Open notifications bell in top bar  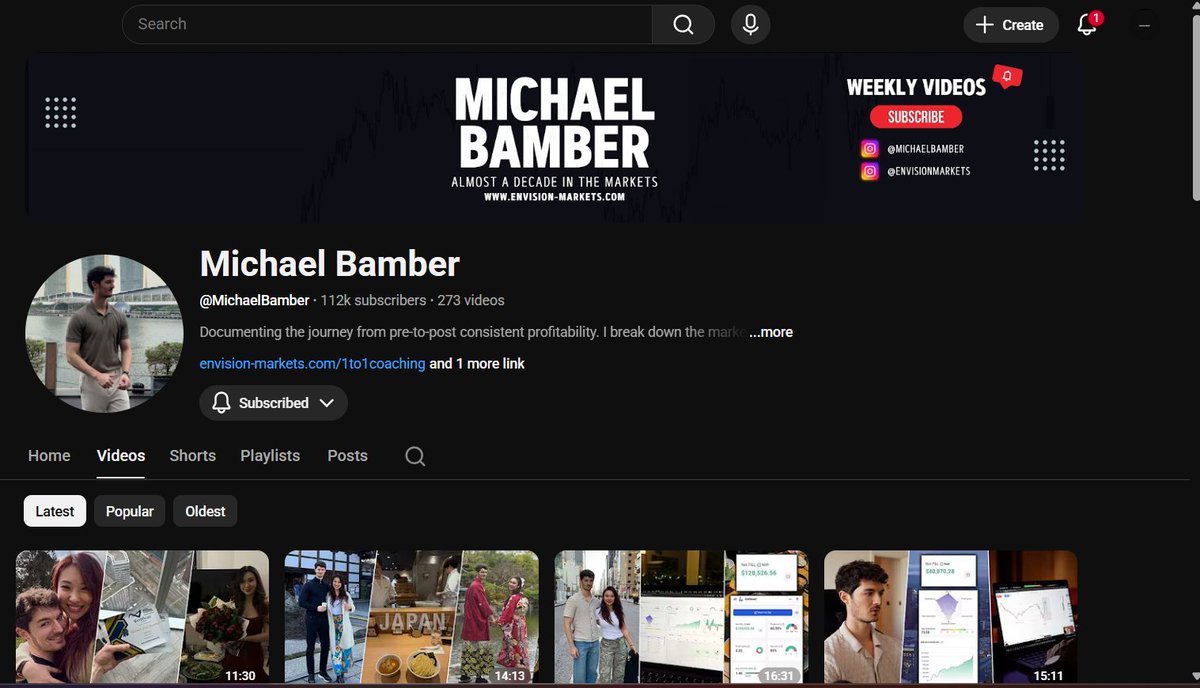coord(1087,24)
